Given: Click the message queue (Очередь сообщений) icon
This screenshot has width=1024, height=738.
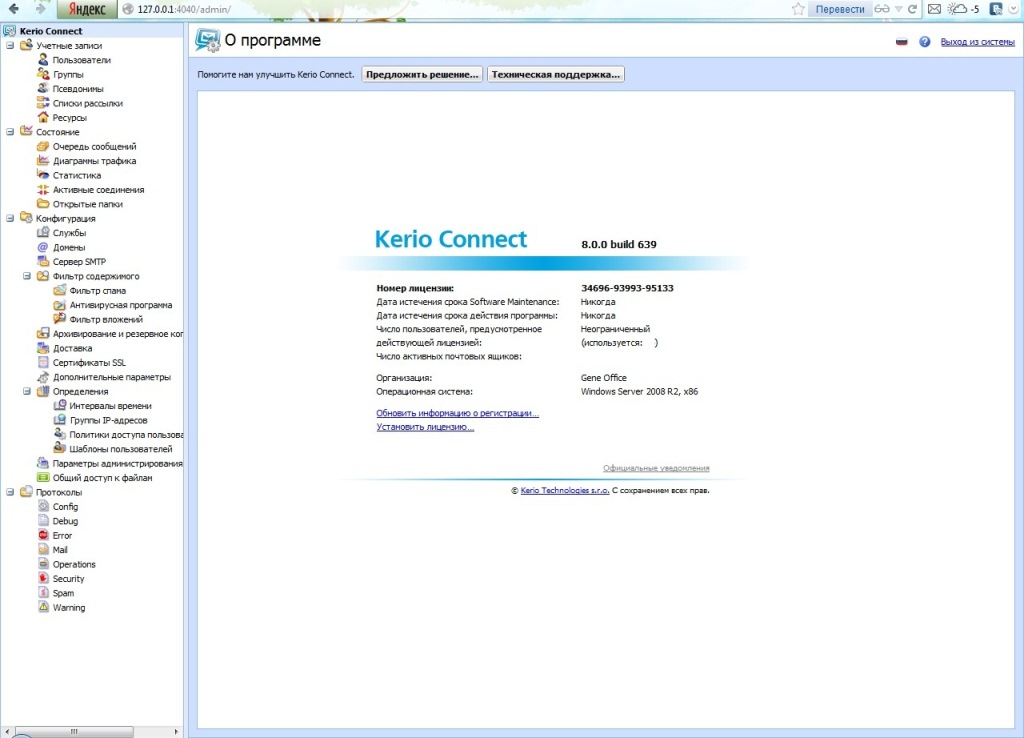Looking at the screenshot, I should (43, 146).
